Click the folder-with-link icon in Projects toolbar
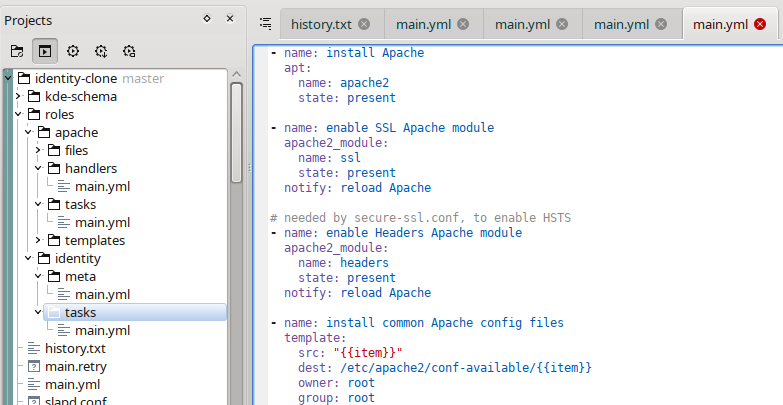Viewport: 783px width, 405px height. [x=17, y=51]
